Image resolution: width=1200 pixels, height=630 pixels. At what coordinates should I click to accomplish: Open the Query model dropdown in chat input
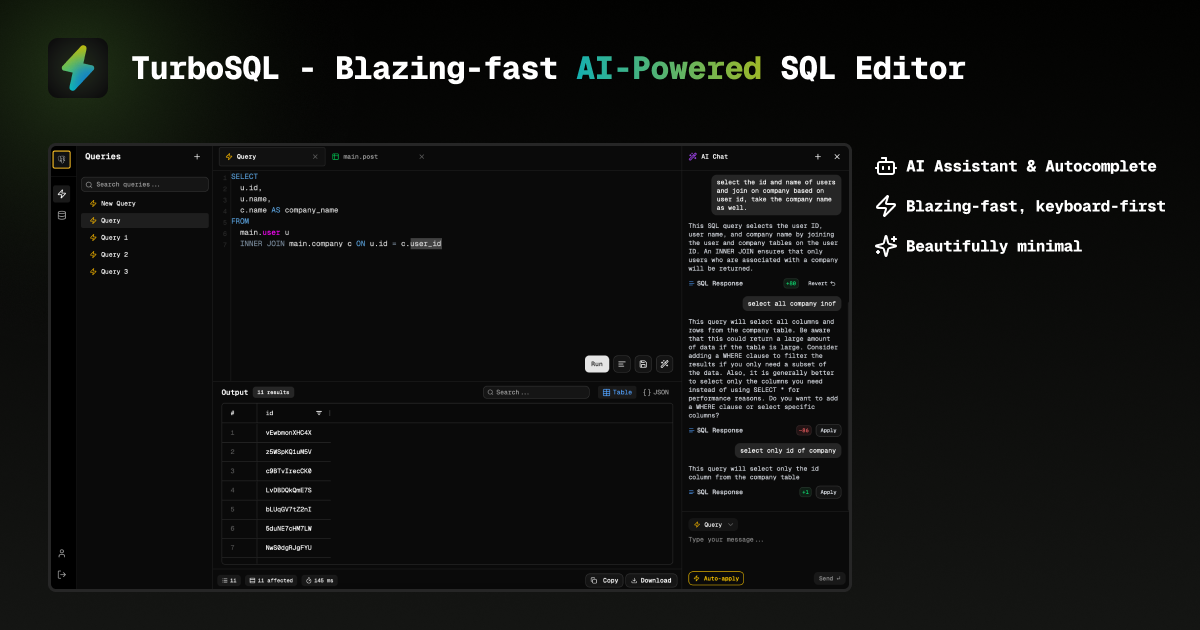(712, 524)
